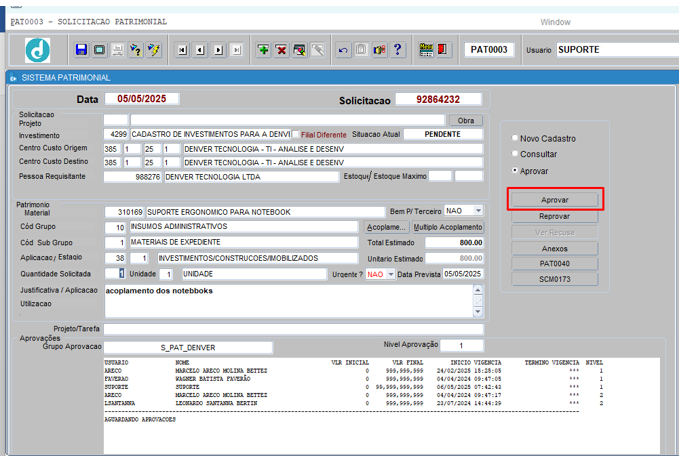Click the blue floppy disk Save icon
684x459 pixels.
(x=81, y=50)
